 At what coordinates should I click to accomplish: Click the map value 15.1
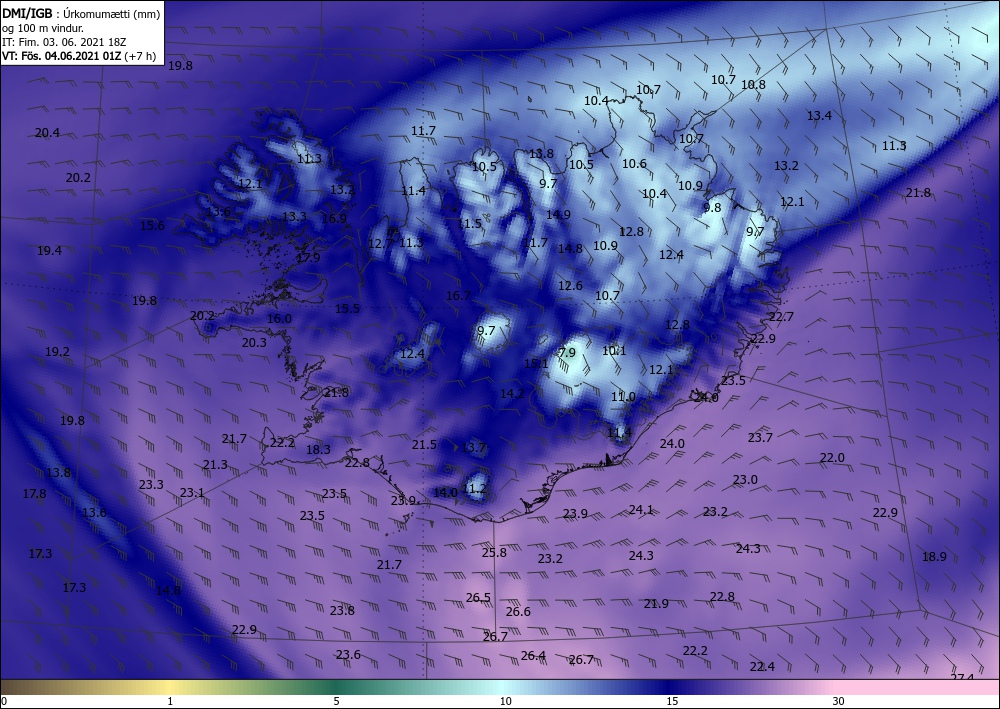click(536, 363)
